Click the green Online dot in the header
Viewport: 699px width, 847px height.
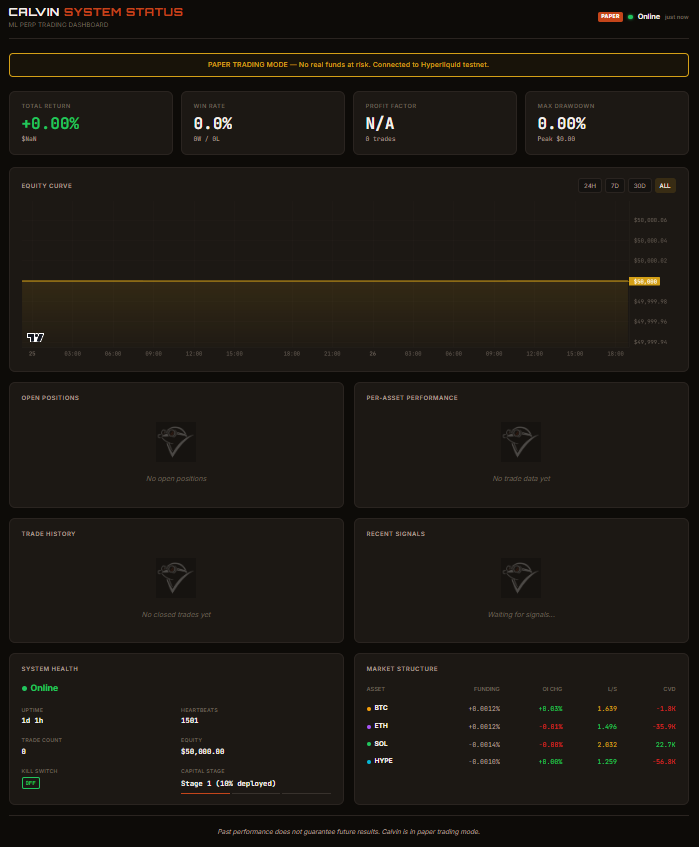(x=630, y=17)
